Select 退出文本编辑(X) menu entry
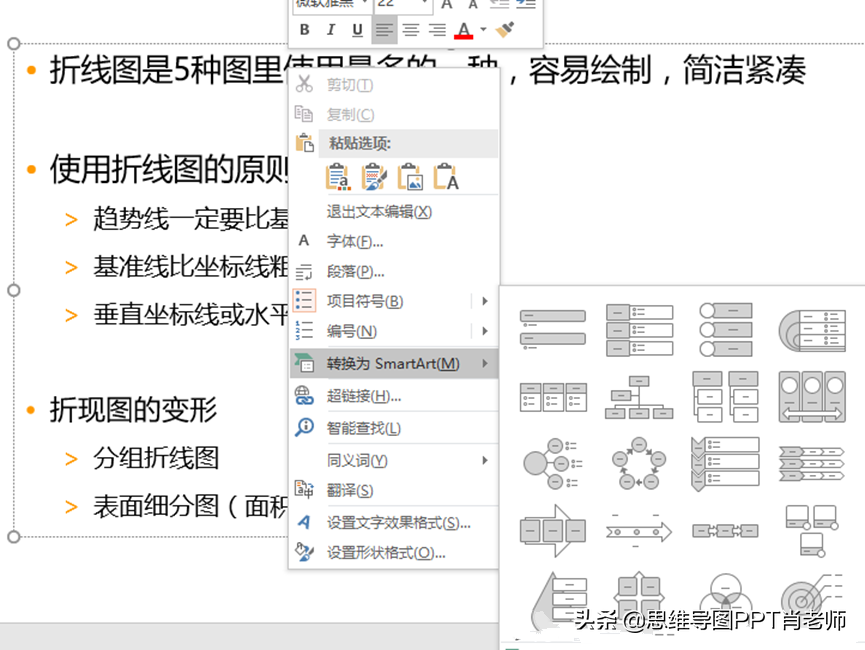The image size is (865, 650). point(395,212)
